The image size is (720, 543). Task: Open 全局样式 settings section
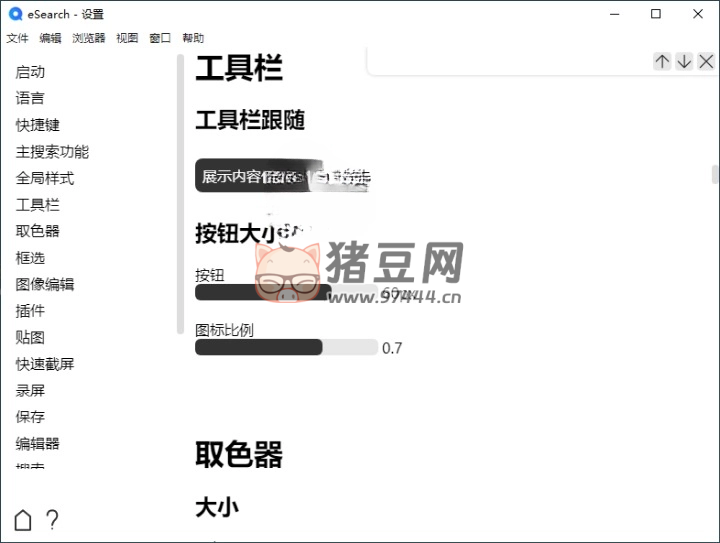pos(45,178)
